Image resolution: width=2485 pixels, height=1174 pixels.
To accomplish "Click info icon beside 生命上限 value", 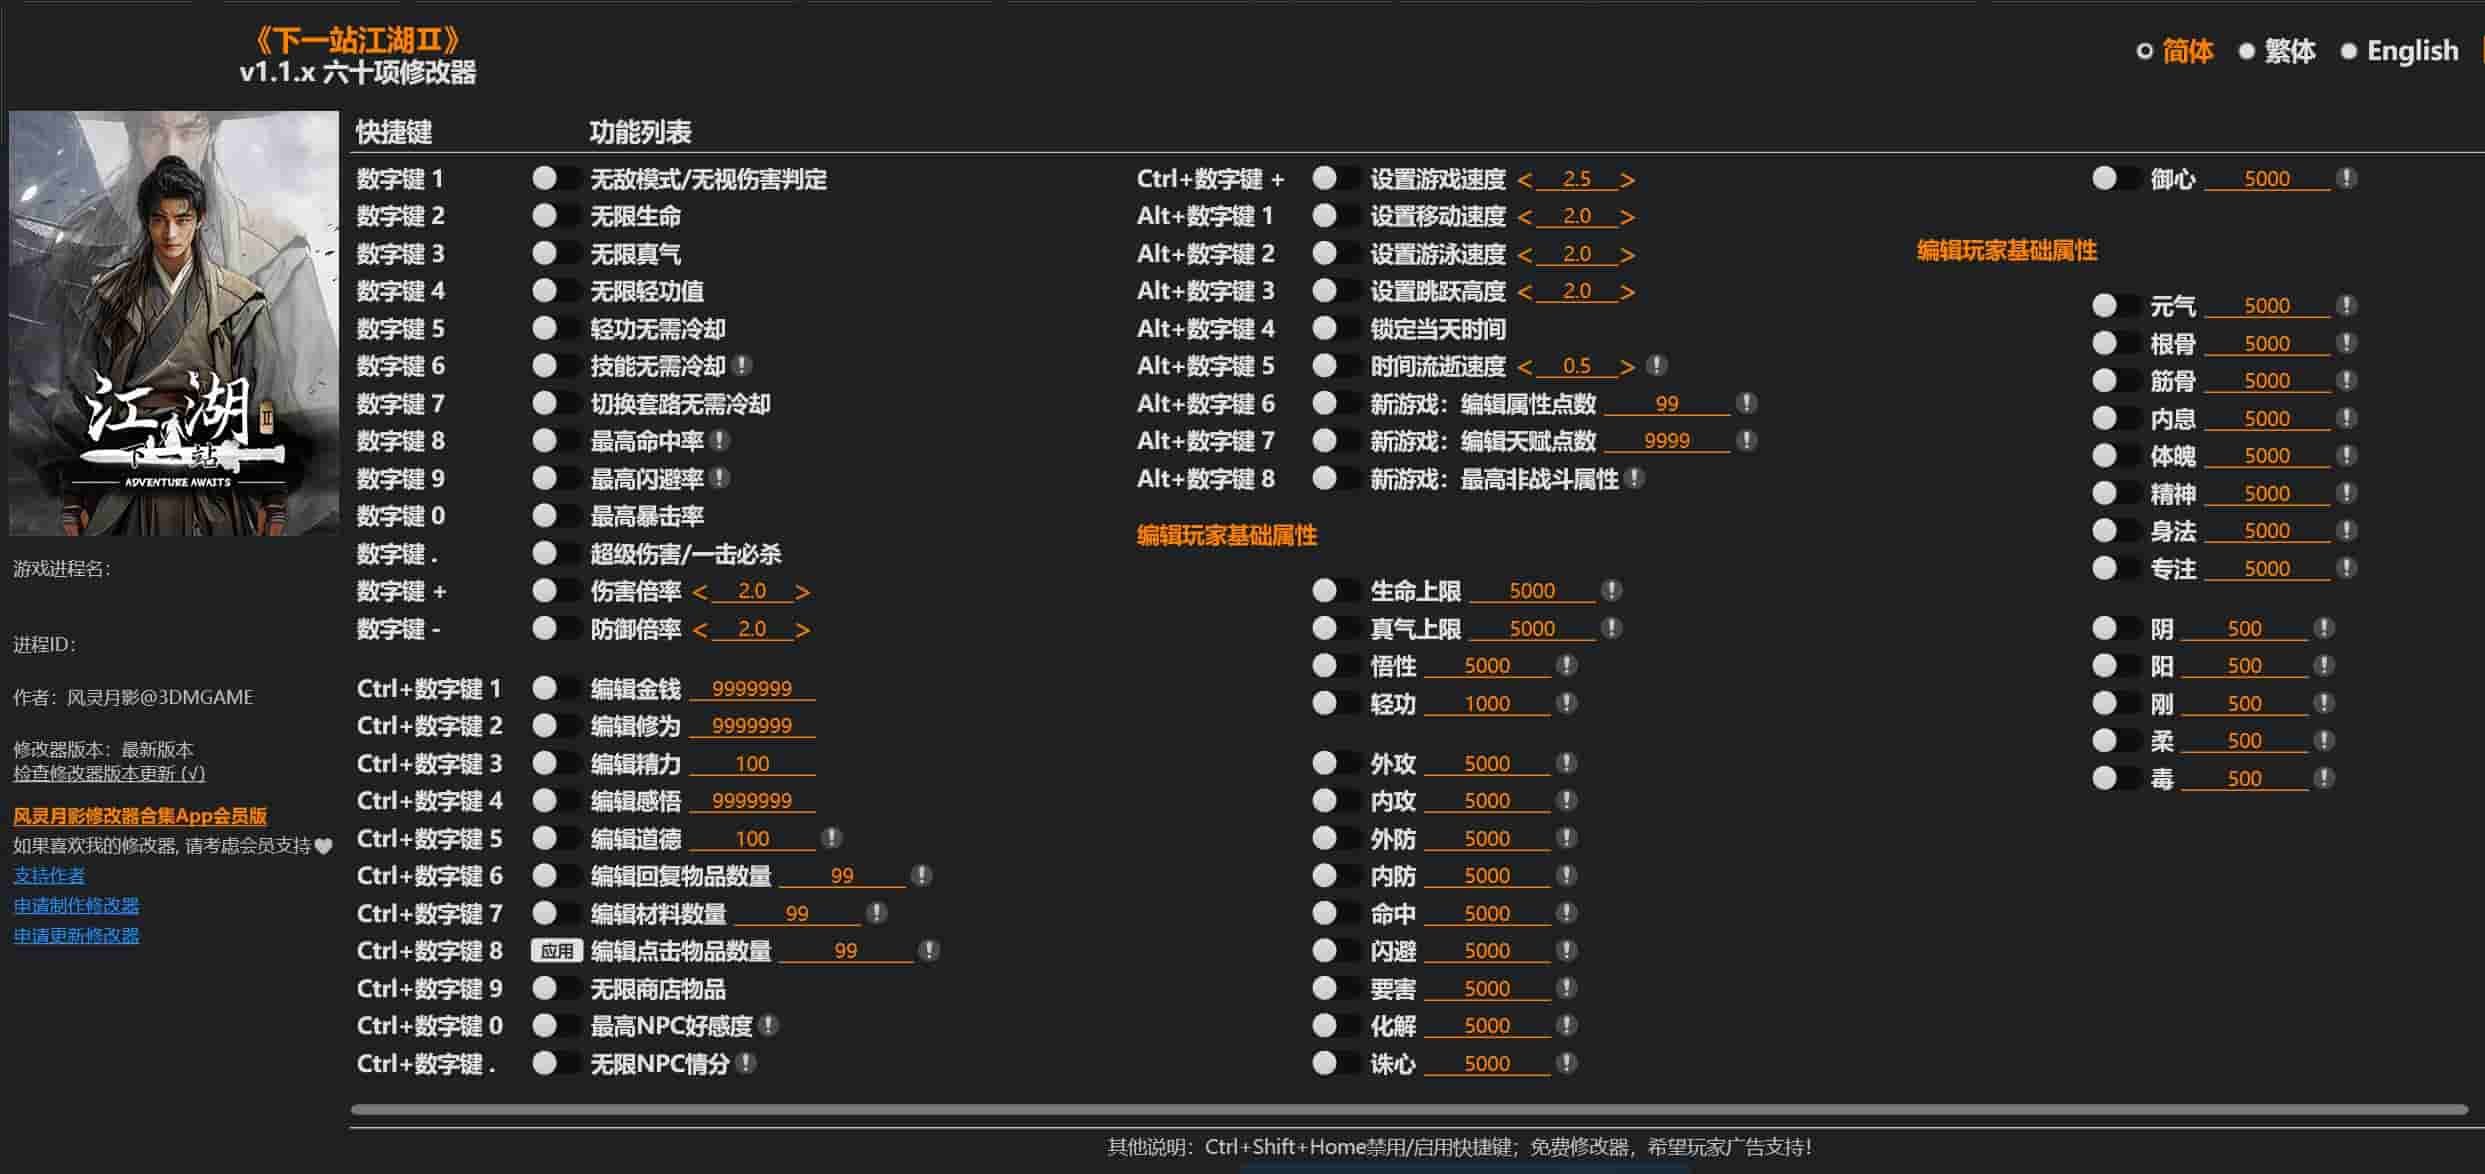I will [1611, 591].
